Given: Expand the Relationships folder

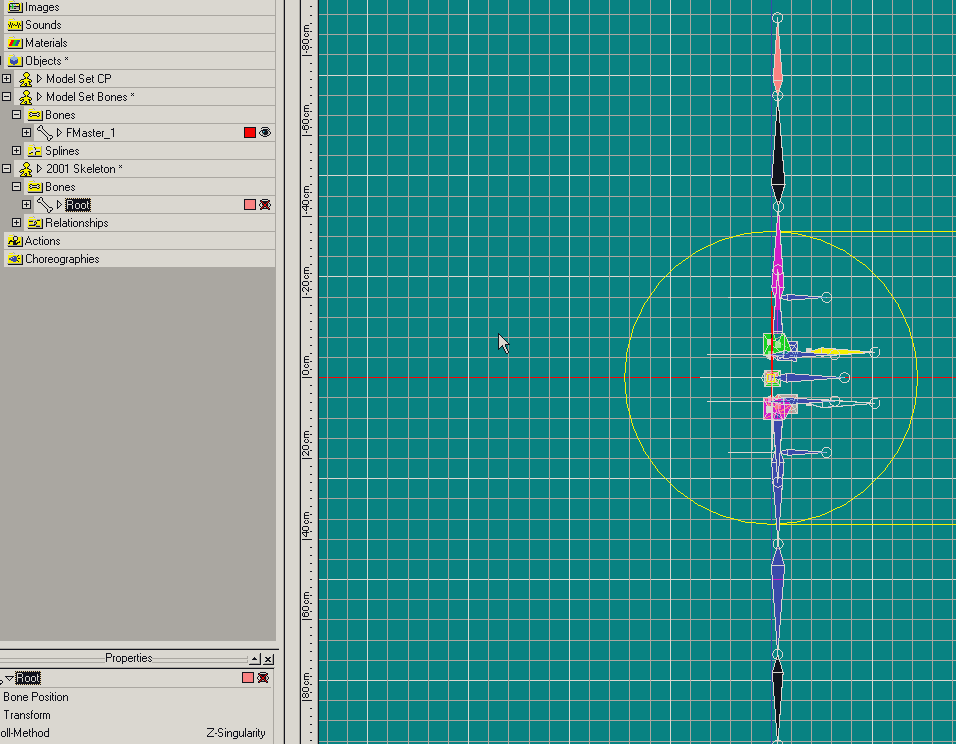Looking at the screenshot, I should [16, 223].
